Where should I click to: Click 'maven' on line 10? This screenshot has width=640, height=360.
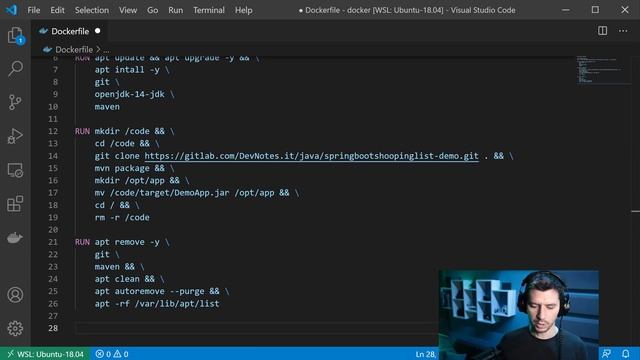tap(107, 107)
